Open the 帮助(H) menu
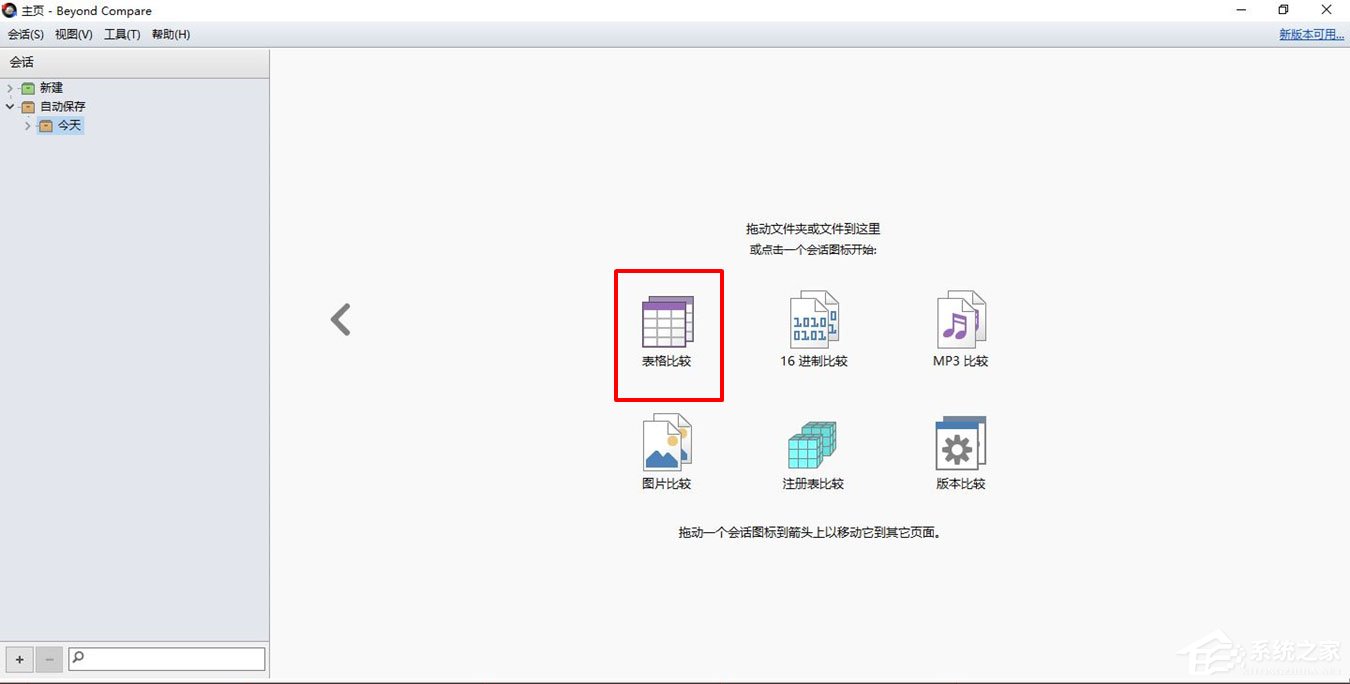The height and width of the screenshot is (684, 1350). (170, 34)
